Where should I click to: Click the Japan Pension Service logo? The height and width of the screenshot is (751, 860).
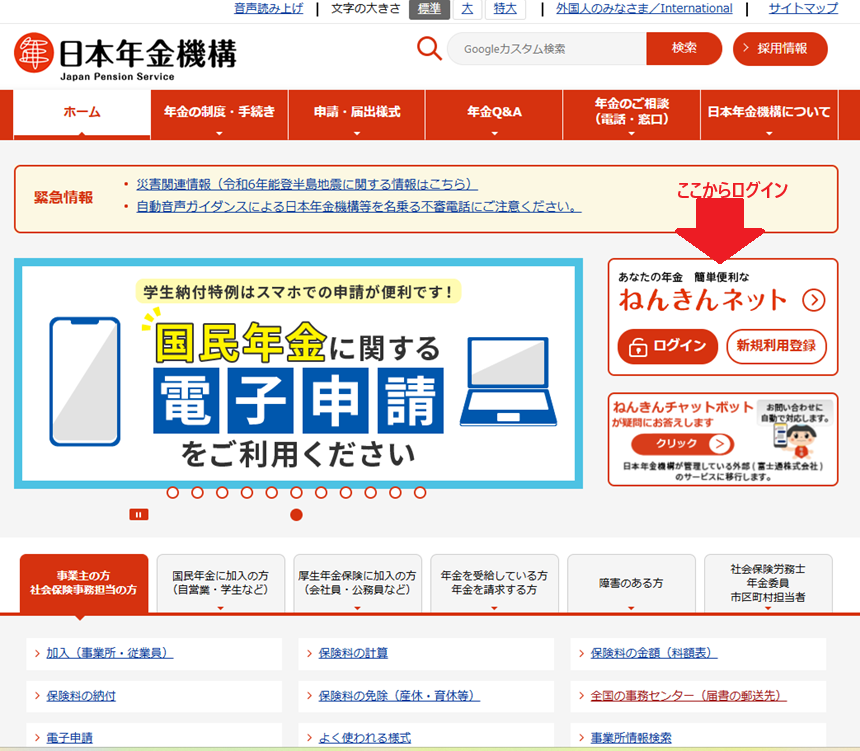point(125,56)
